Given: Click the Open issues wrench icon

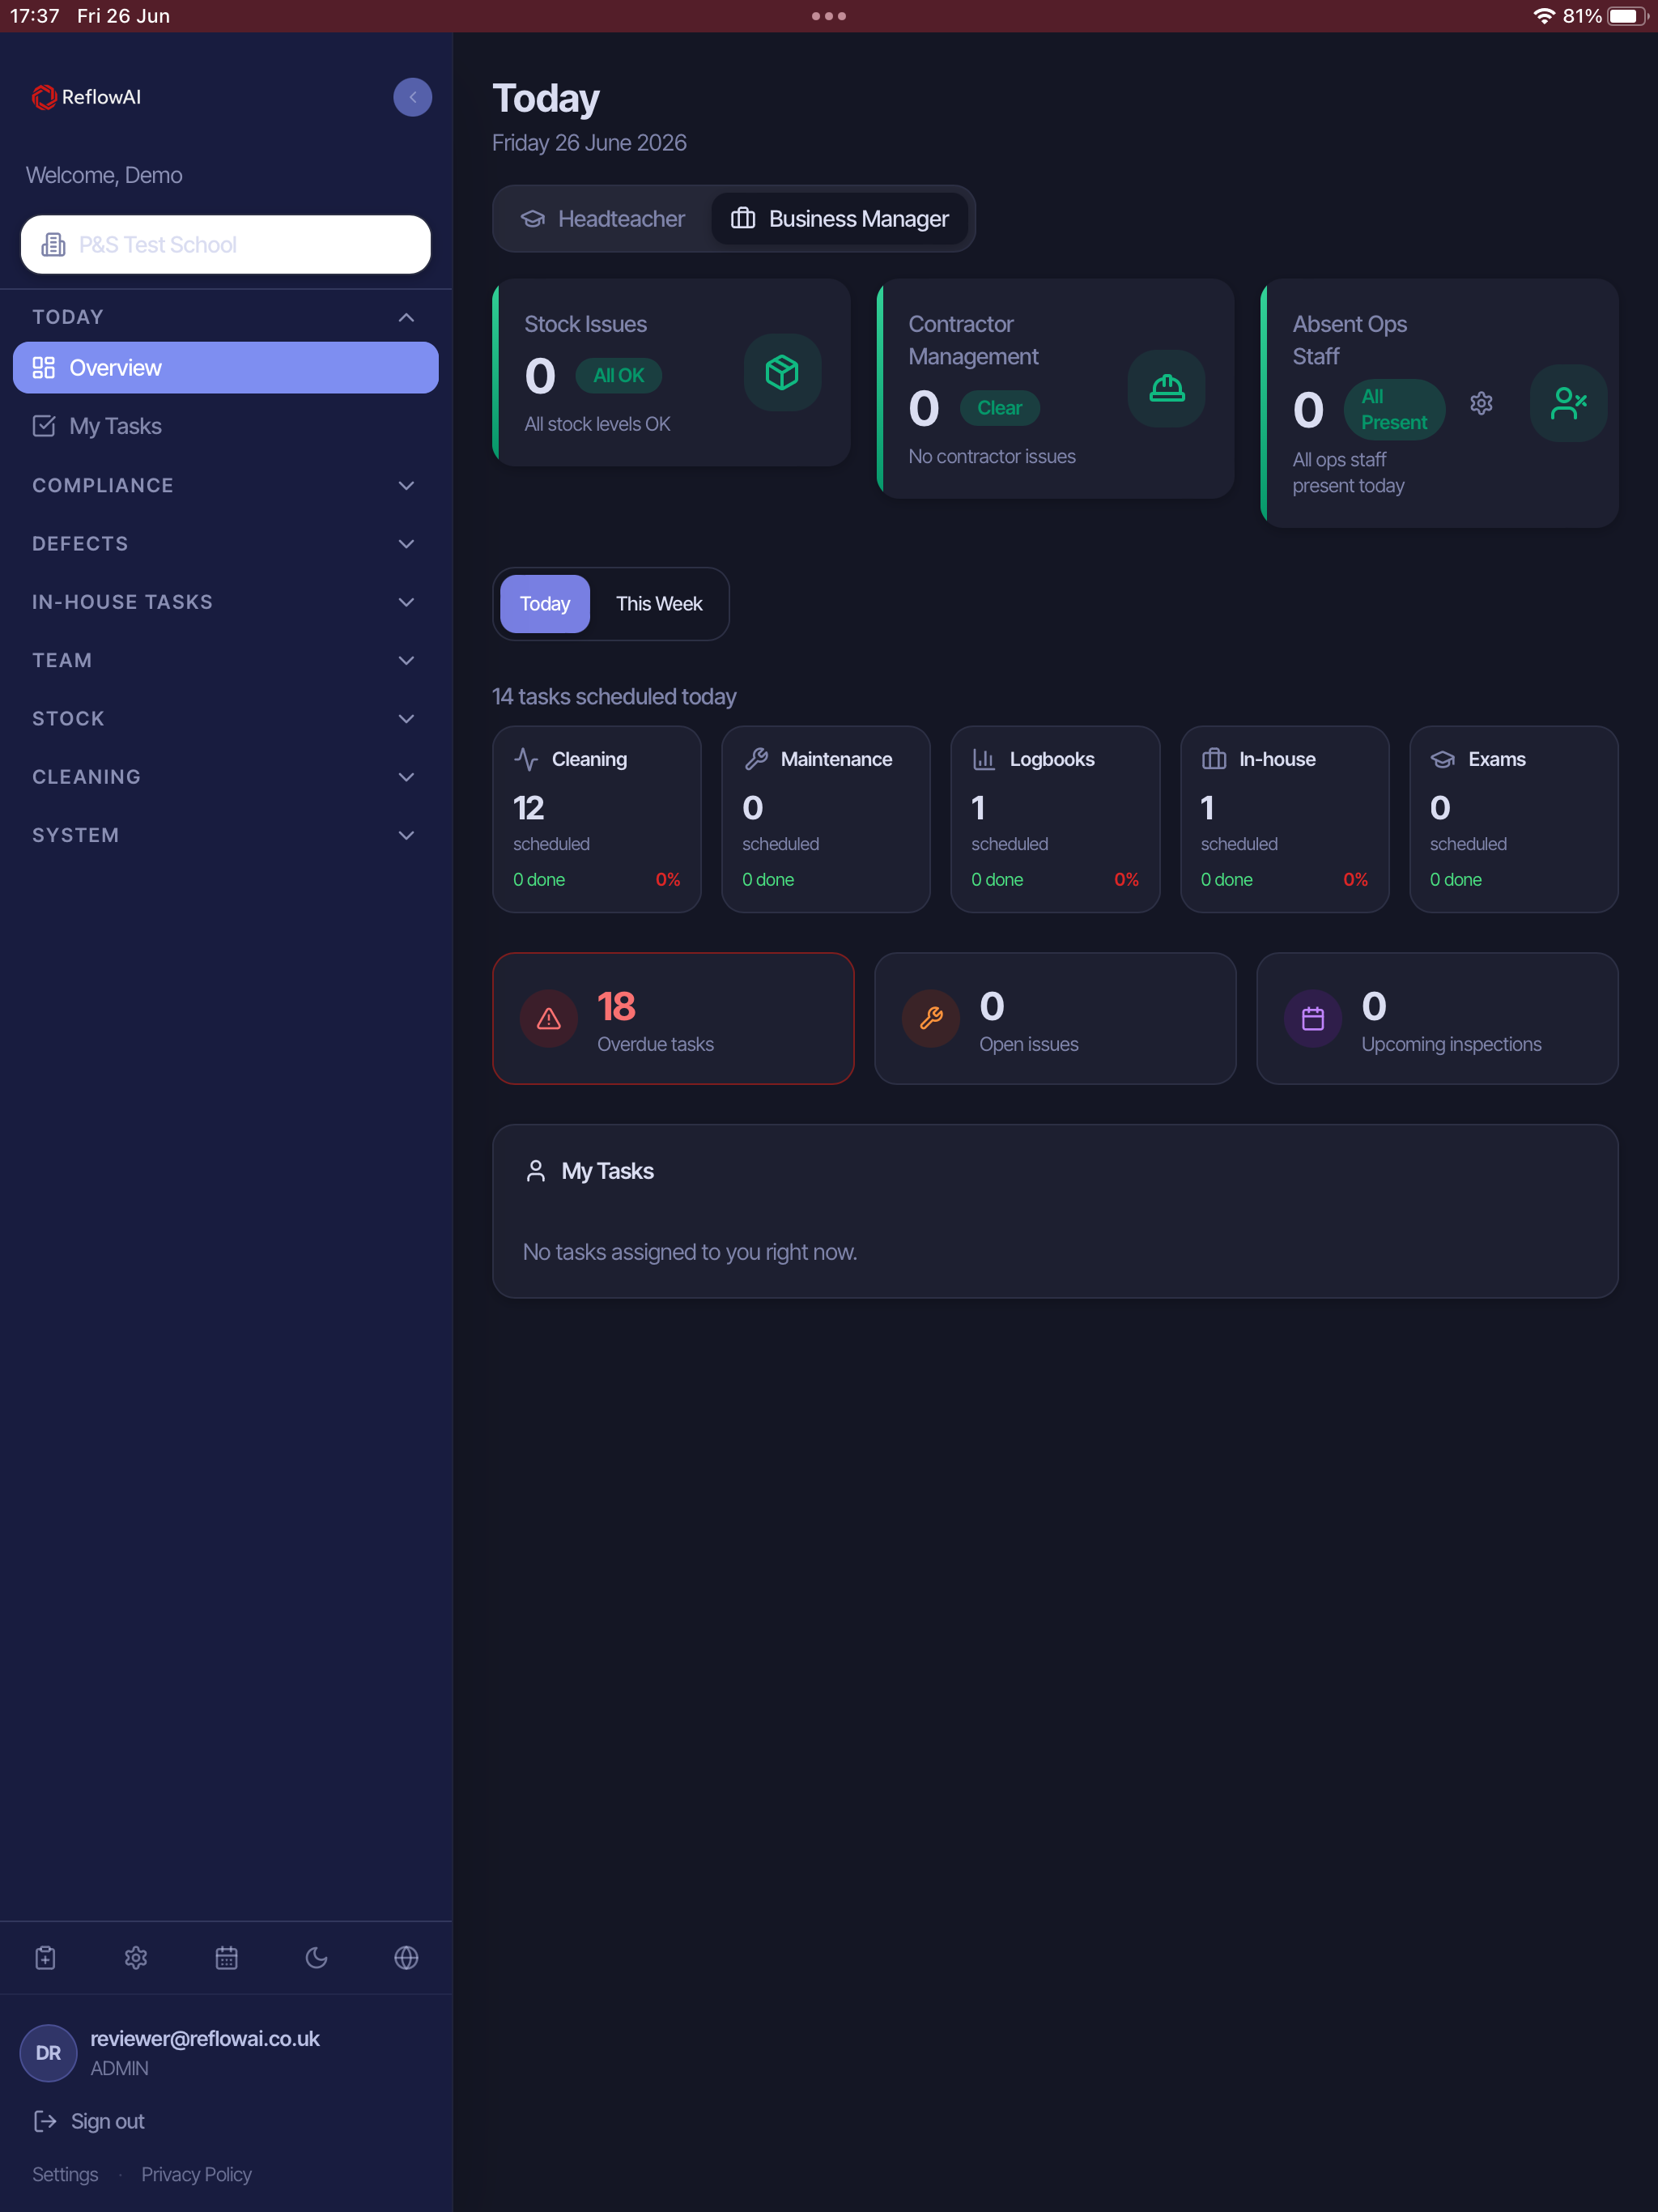Looking at the screenshot, I should pyautogui.click(x=931, y=1018).
